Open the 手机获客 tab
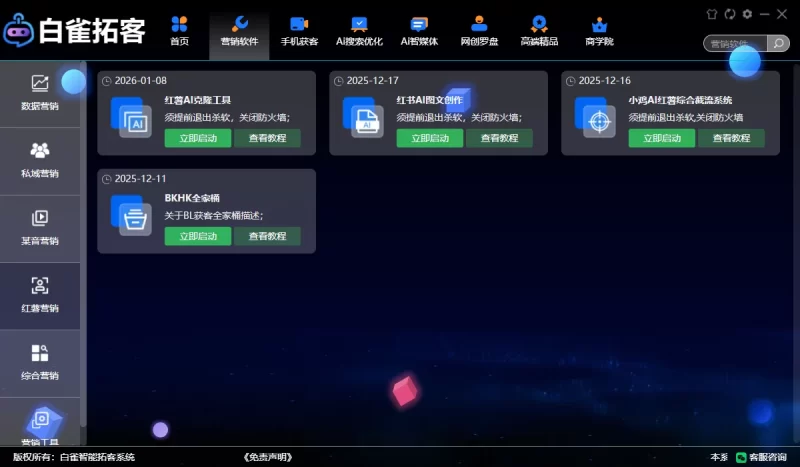Viewport: 800px width, 467px height. 299,32
